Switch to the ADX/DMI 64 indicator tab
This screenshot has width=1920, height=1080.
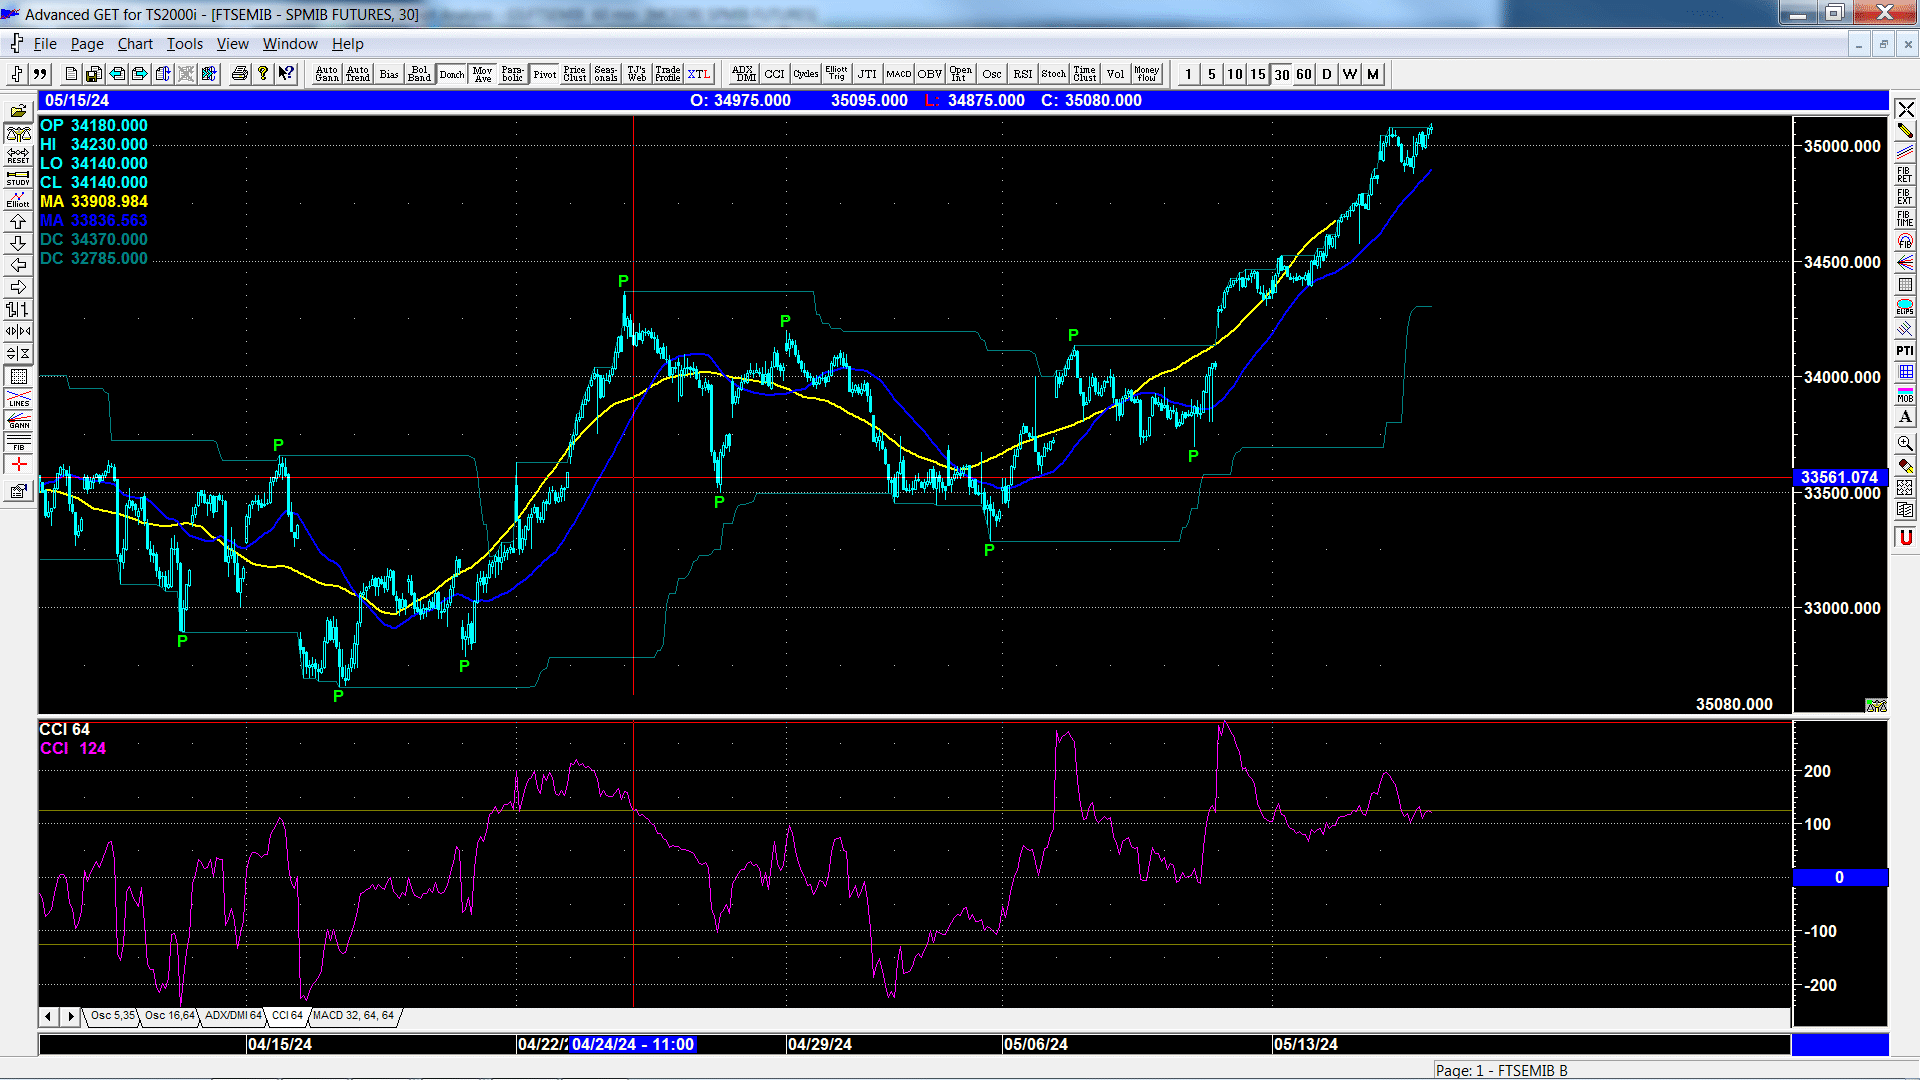[233, 1015]
